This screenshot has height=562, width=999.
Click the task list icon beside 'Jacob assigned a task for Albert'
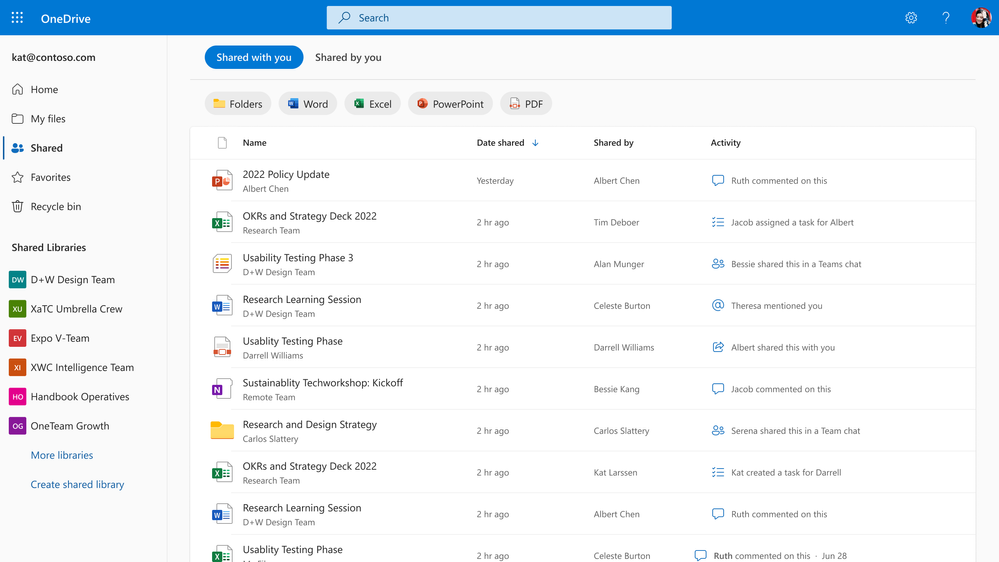click(x=717, y=222)
